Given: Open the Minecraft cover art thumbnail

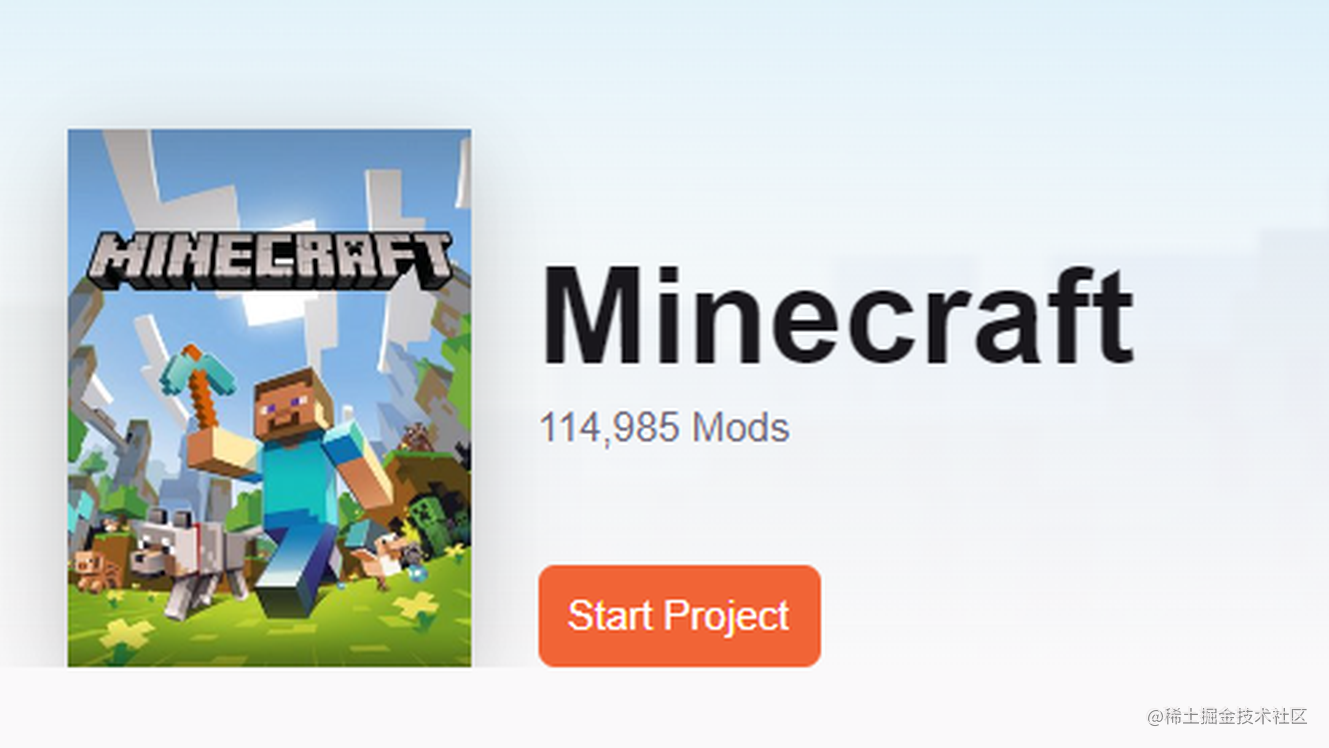Looking at the screenshot, I should (269, 397).
